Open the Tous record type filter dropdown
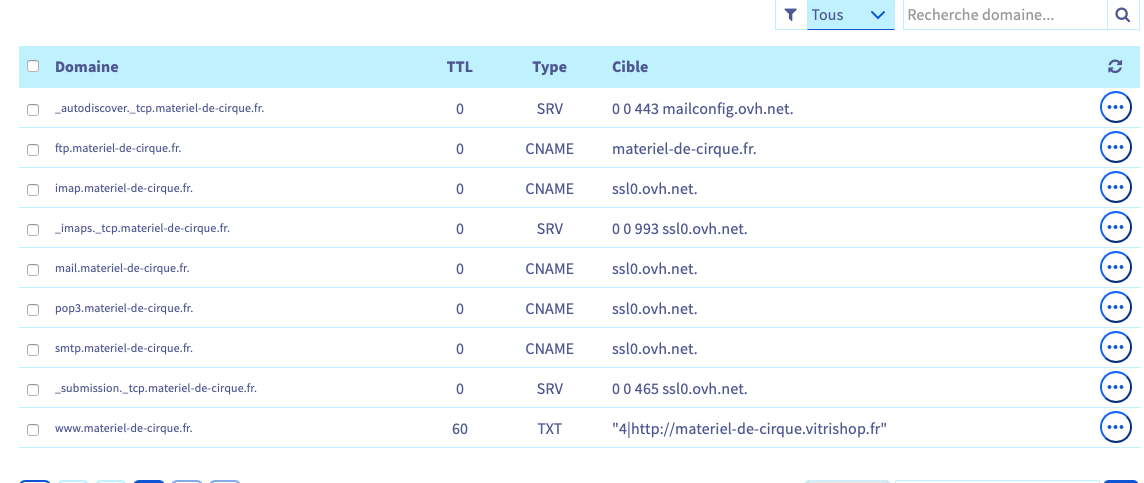 [x=850, y=15]
